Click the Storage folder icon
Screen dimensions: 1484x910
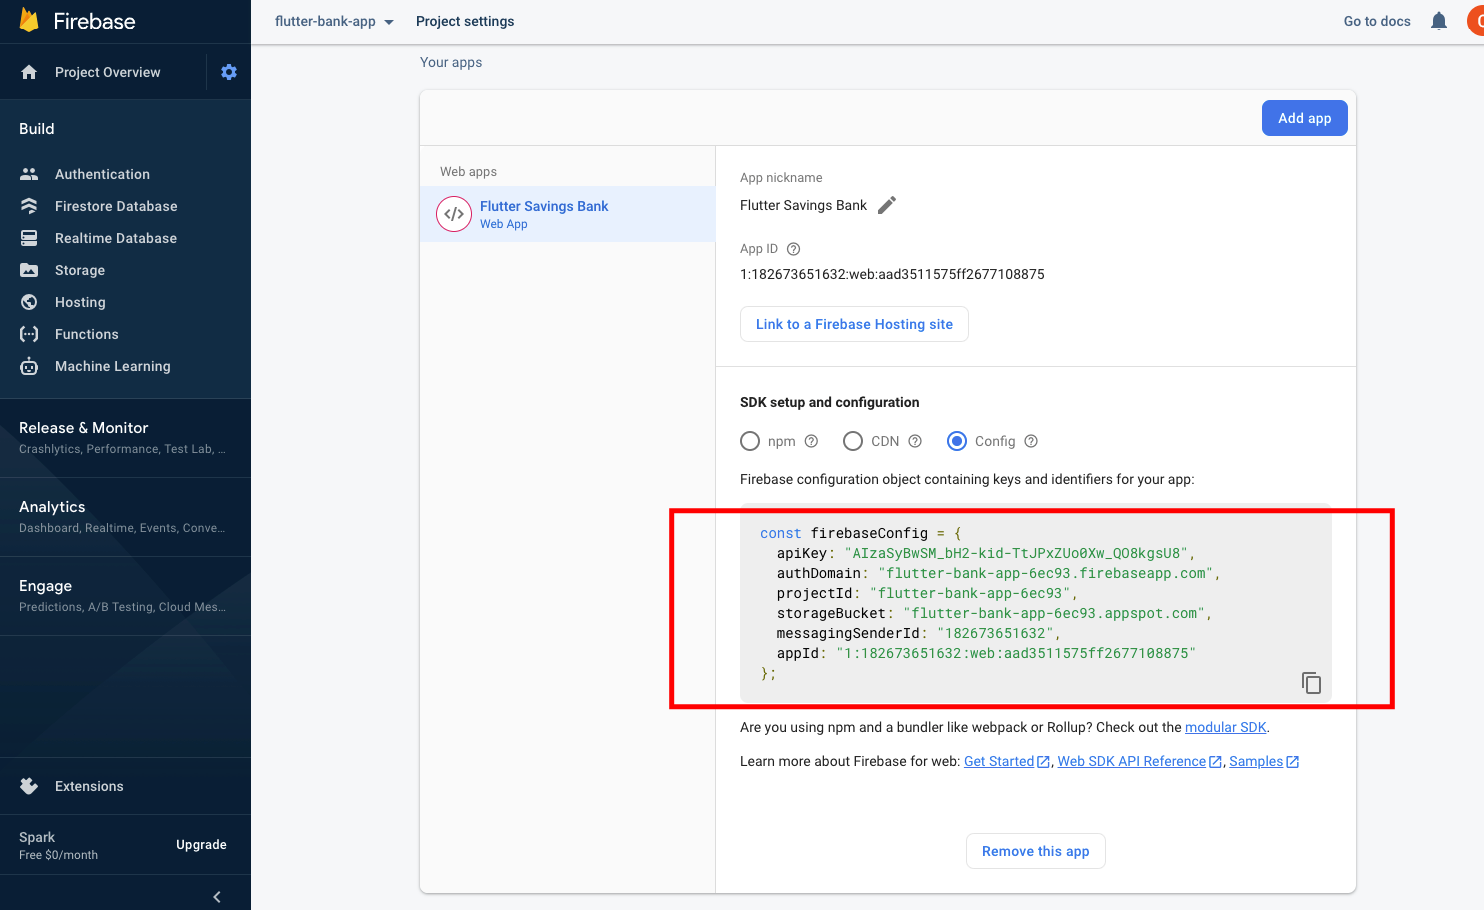(29, 270)
